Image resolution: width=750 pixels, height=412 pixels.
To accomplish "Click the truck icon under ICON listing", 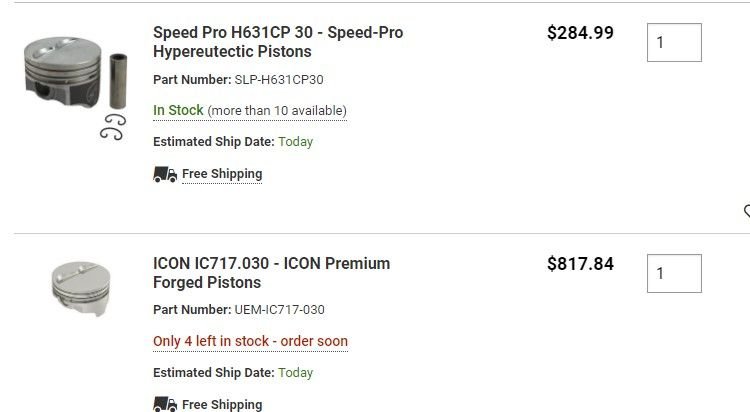I will pyautogui.click(x=165, y=404).
